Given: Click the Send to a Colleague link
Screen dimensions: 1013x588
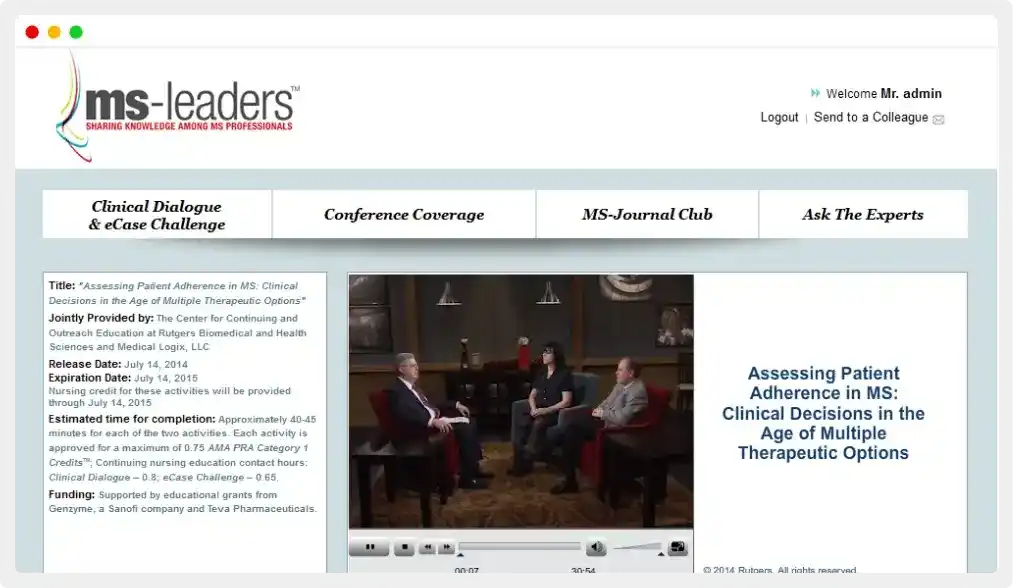Looking at the screenshot, I should tap(871, 117).
